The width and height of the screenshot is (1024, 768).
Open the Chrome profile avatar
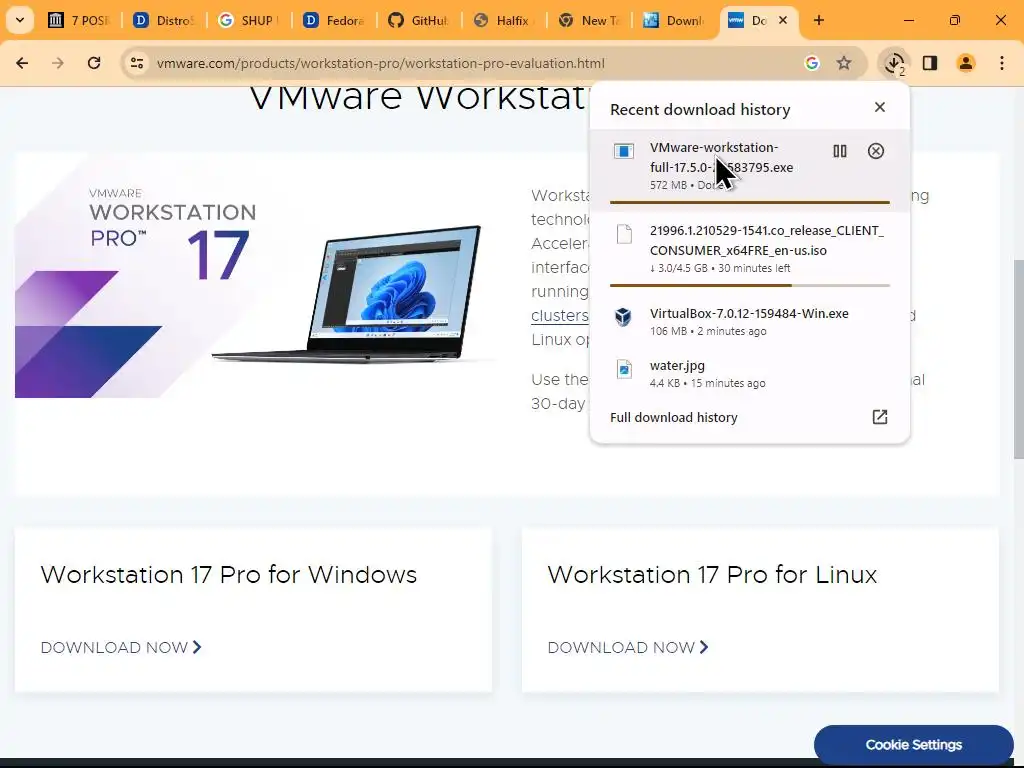pyautogui.click(x=965, y=63)
